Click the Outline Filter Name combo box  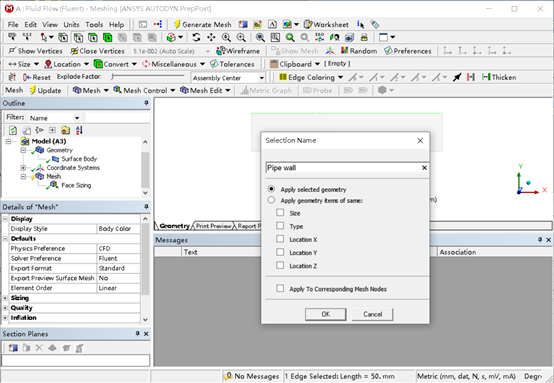[x=55, y=118]
